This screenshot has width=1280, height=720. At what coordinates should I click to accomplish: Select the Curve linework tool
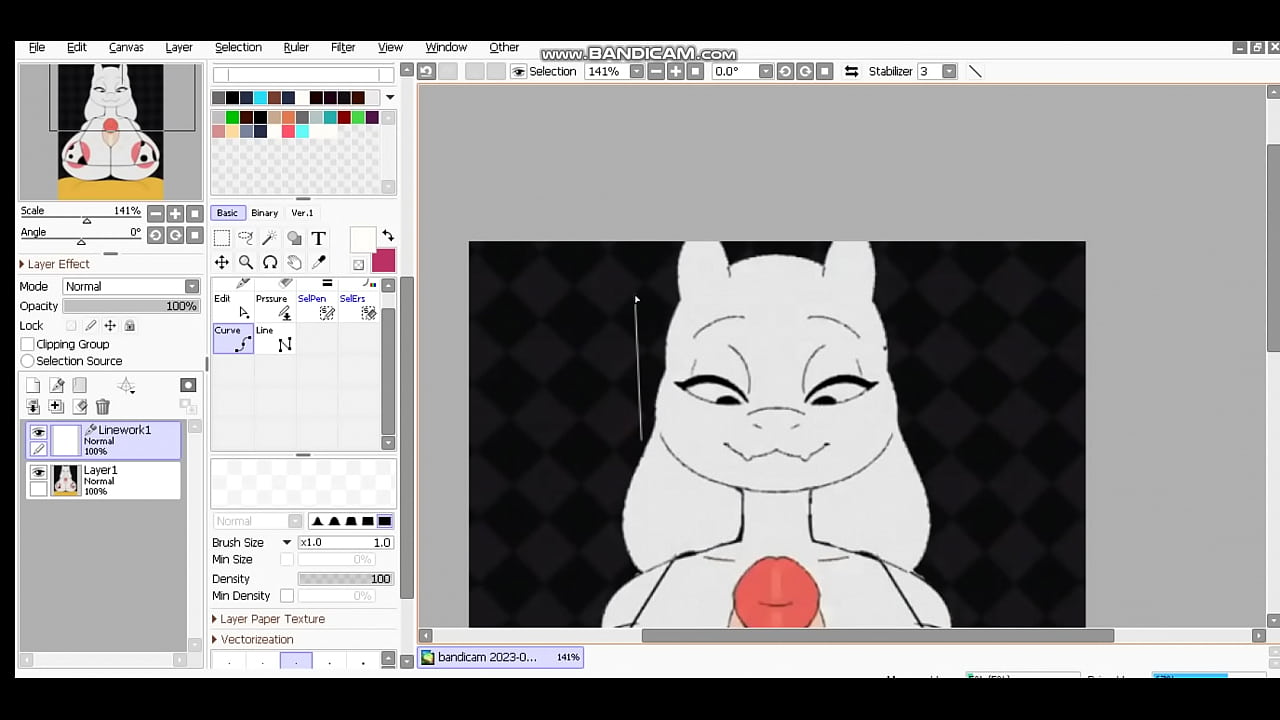[233, 338]
